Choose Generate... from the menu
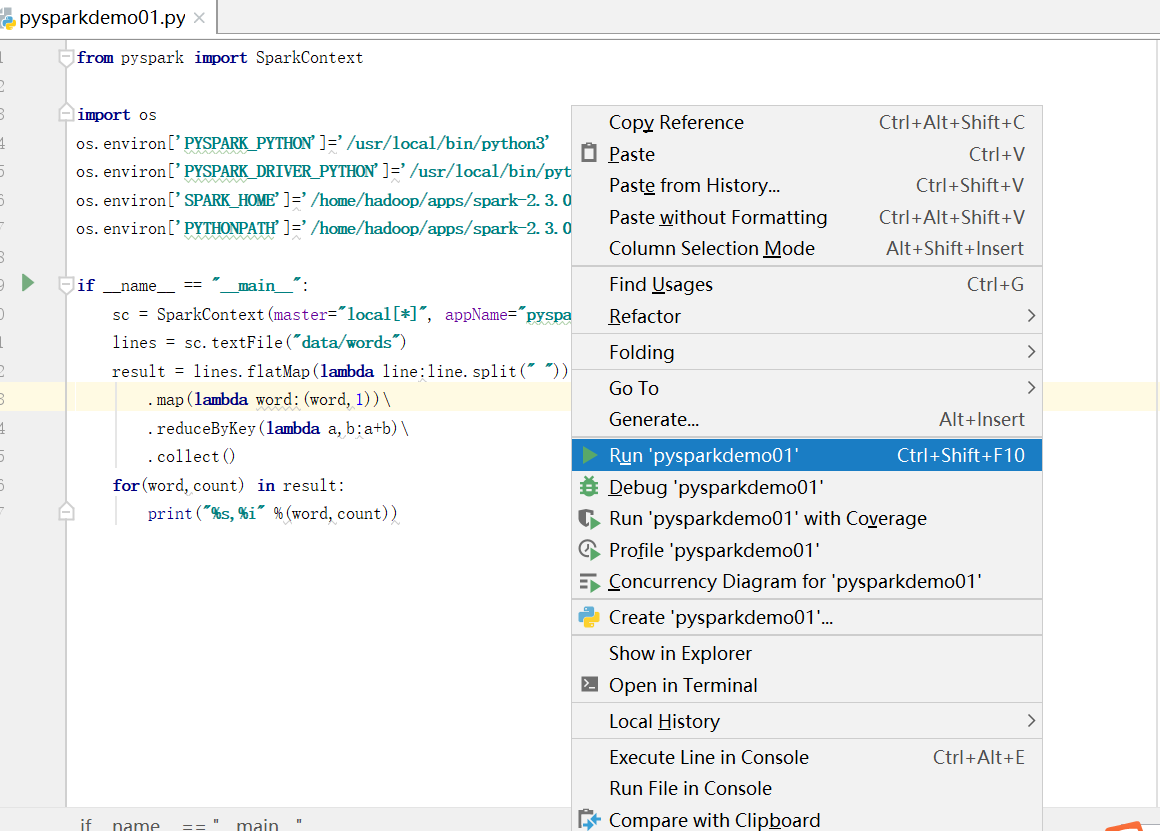This screenshot has height=831, width=1160. (807, 420)
